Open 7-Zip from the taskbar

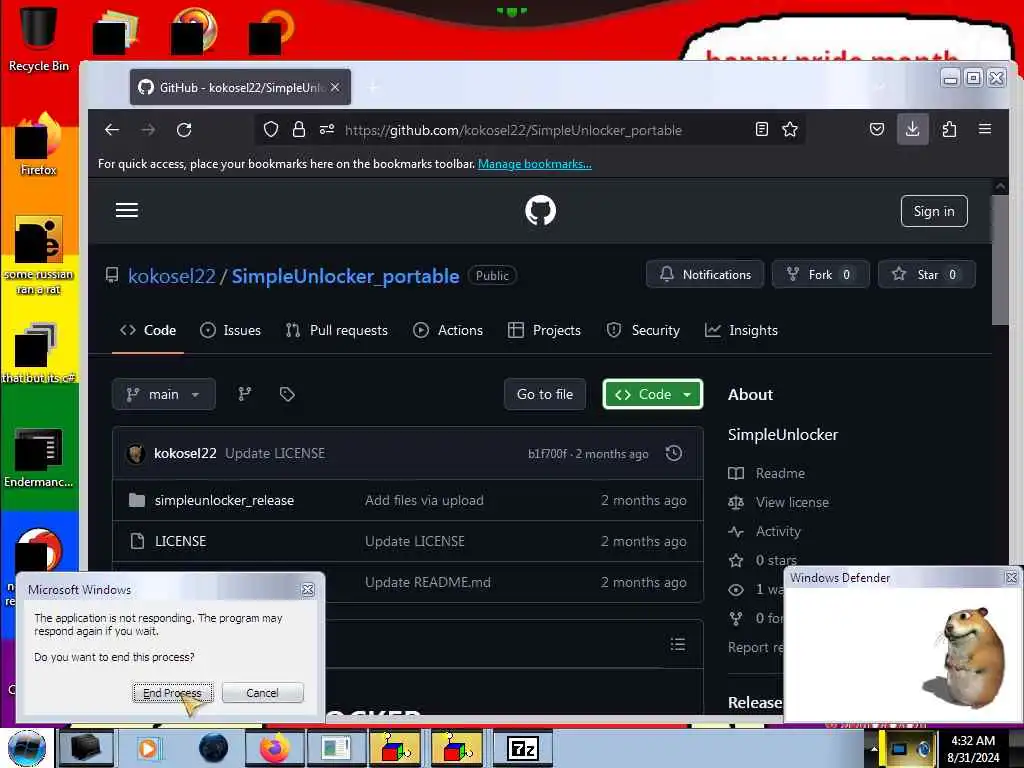(523, 748)
